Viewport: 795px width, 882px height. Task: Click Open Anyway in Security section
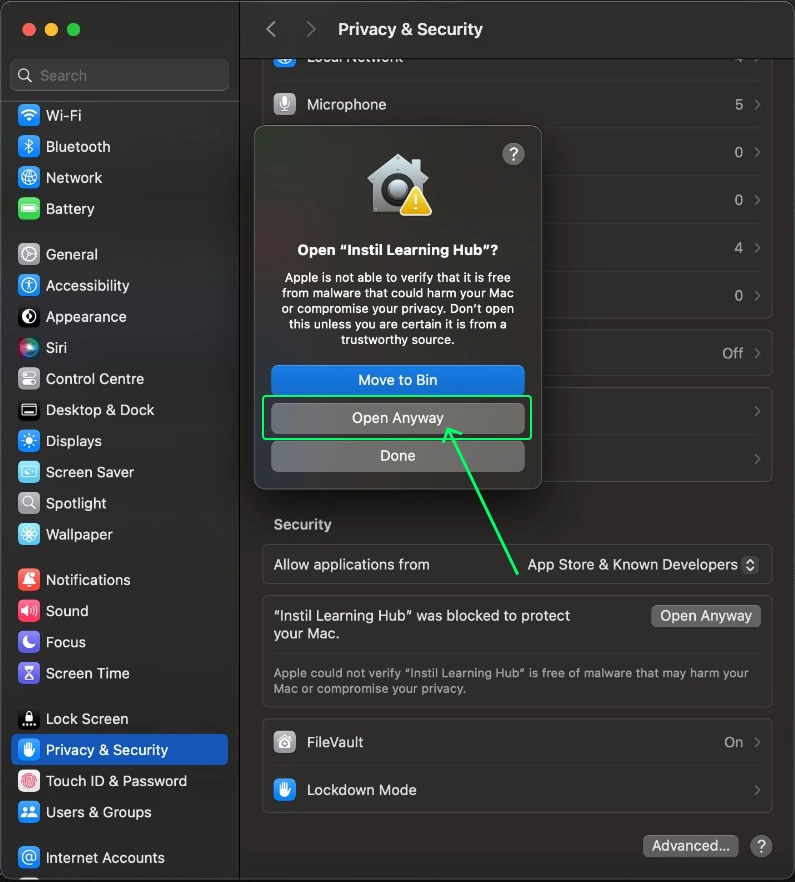tap(706, 615)
